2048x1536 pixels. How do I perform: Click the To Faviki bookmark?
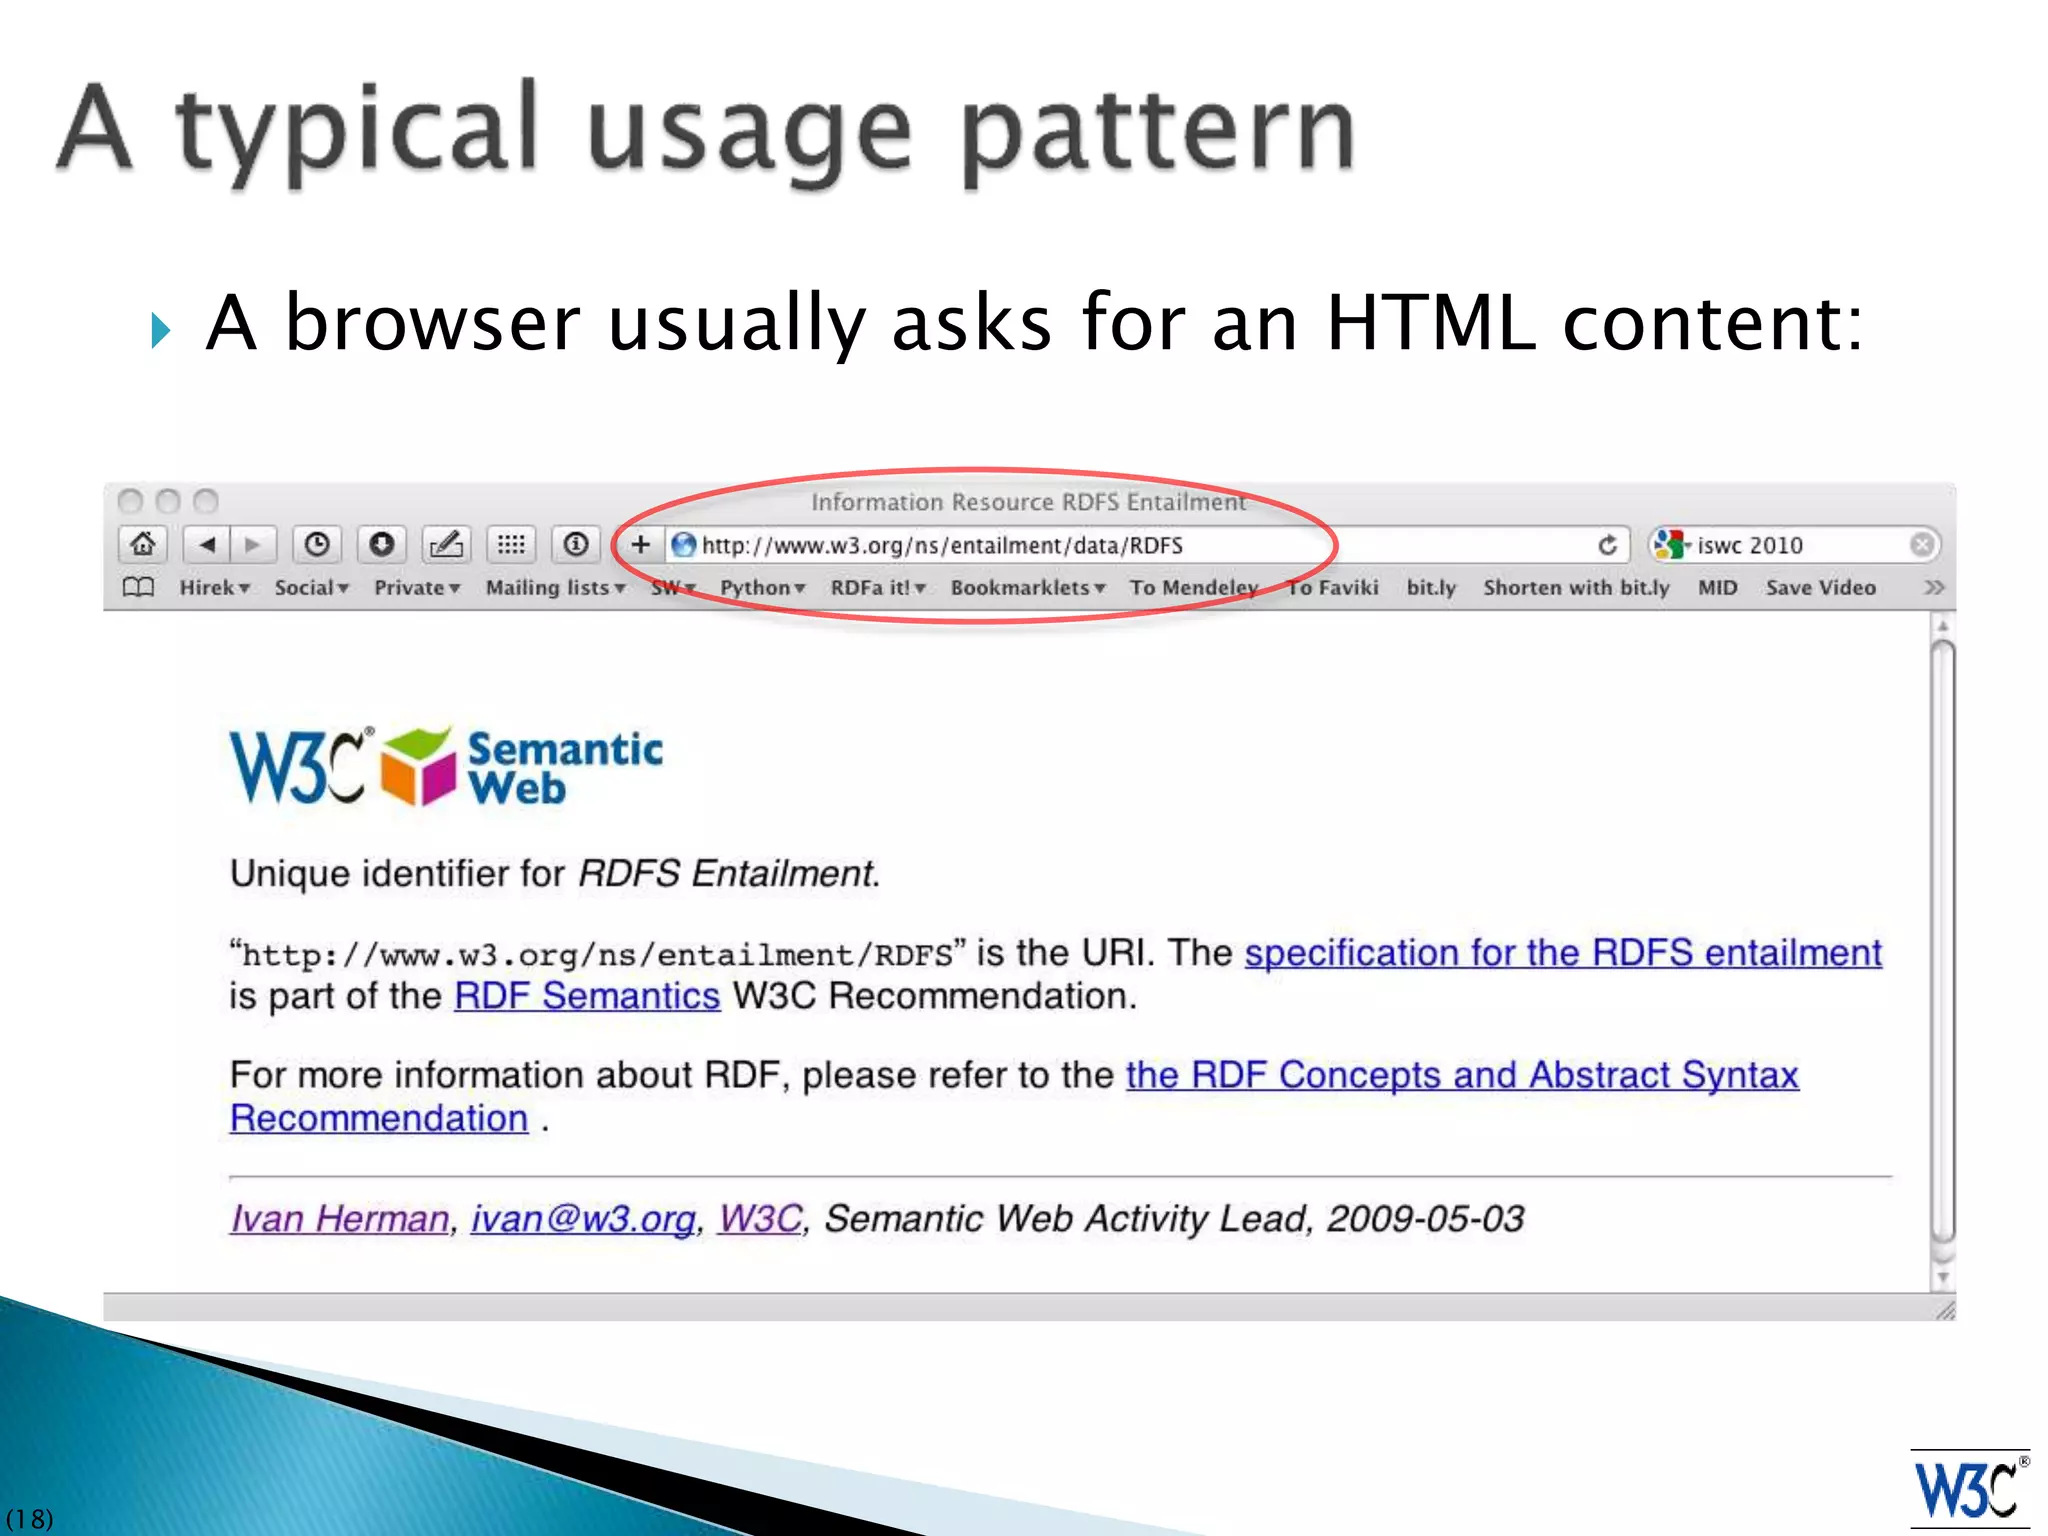tap(1332, 587)
